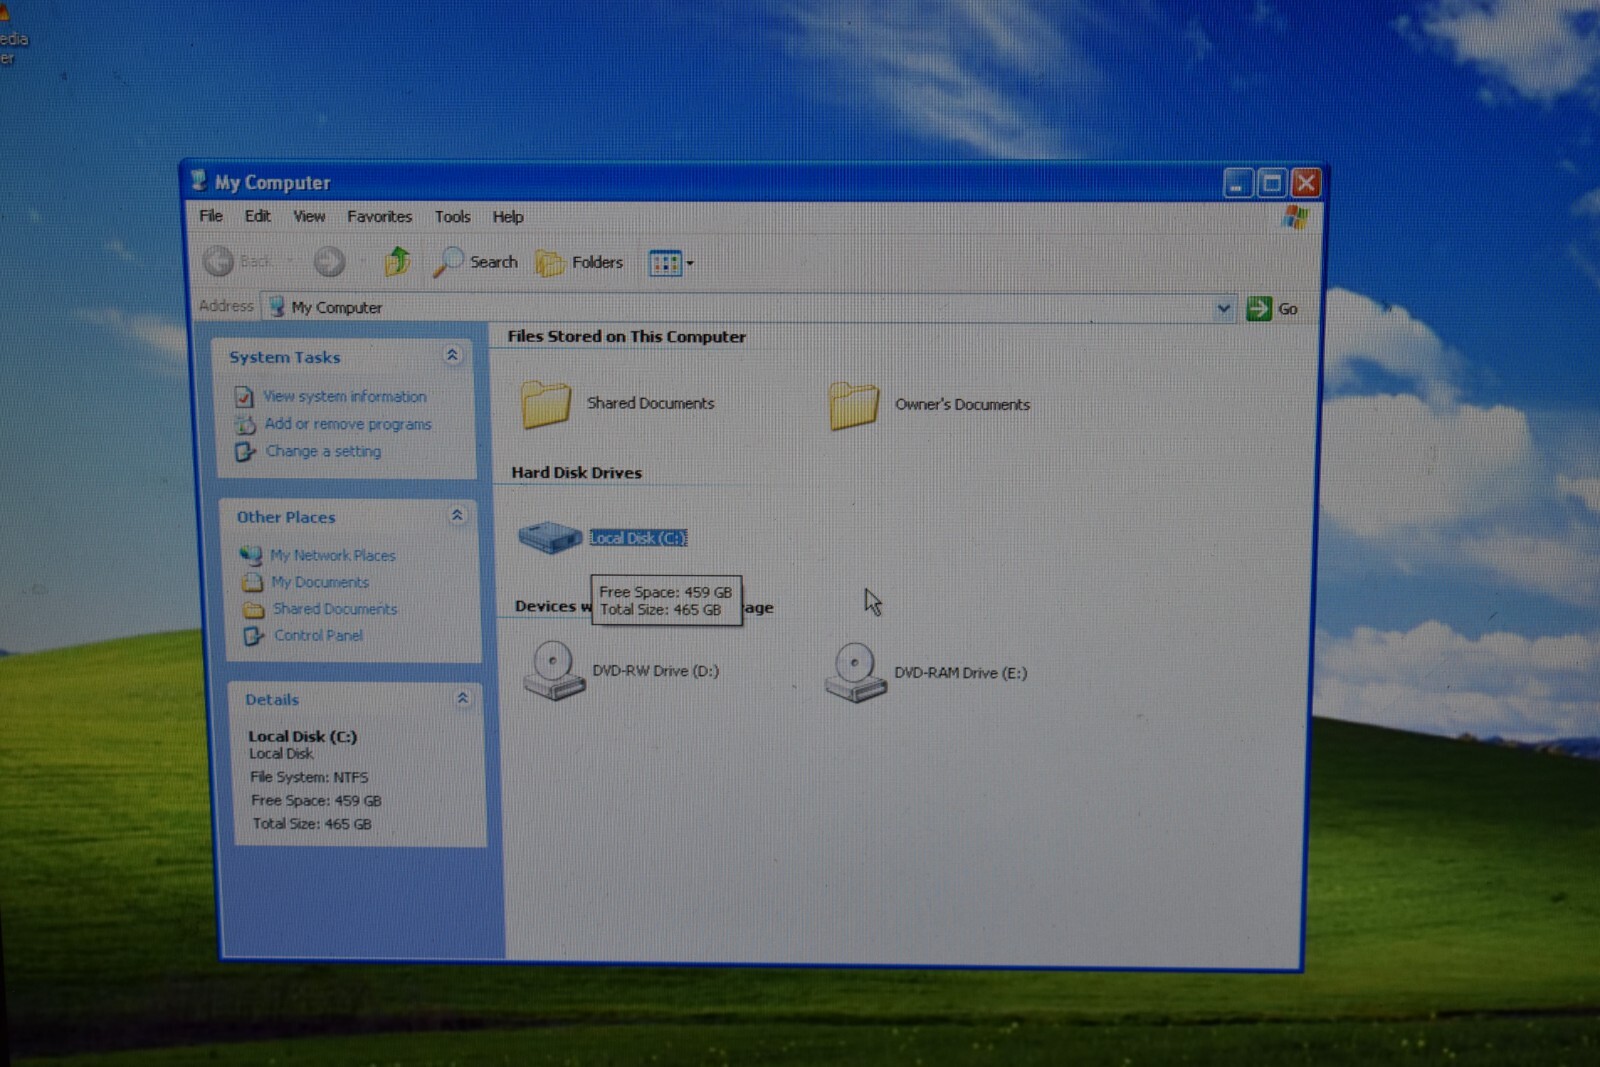Open Control Panel link
The width and height of the screenshot is (1600, 1067).
pyautogui.click(x=318, y=635)
